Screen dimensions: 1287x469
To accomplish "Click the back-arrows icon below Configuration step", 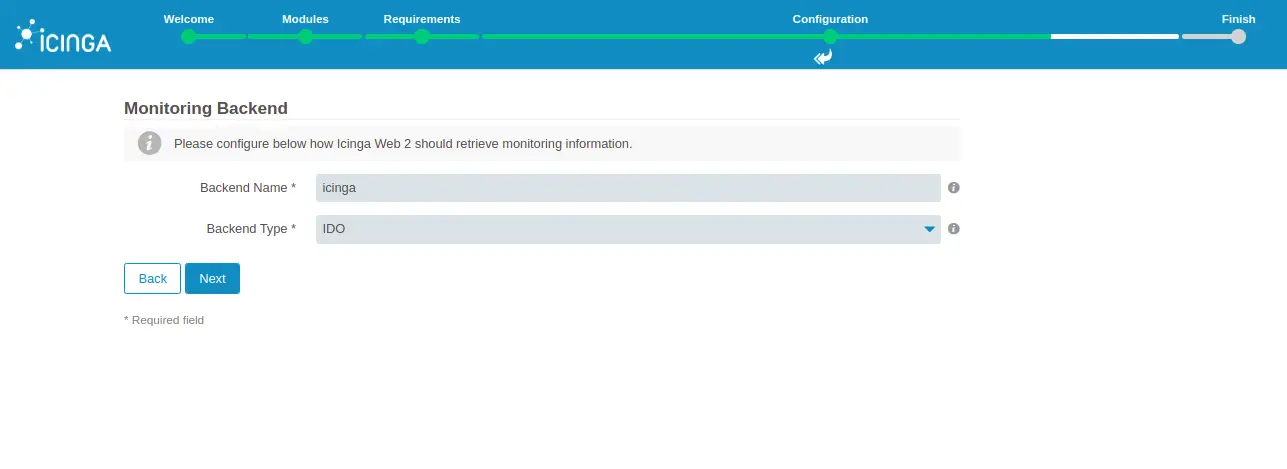I will (823, 58).
